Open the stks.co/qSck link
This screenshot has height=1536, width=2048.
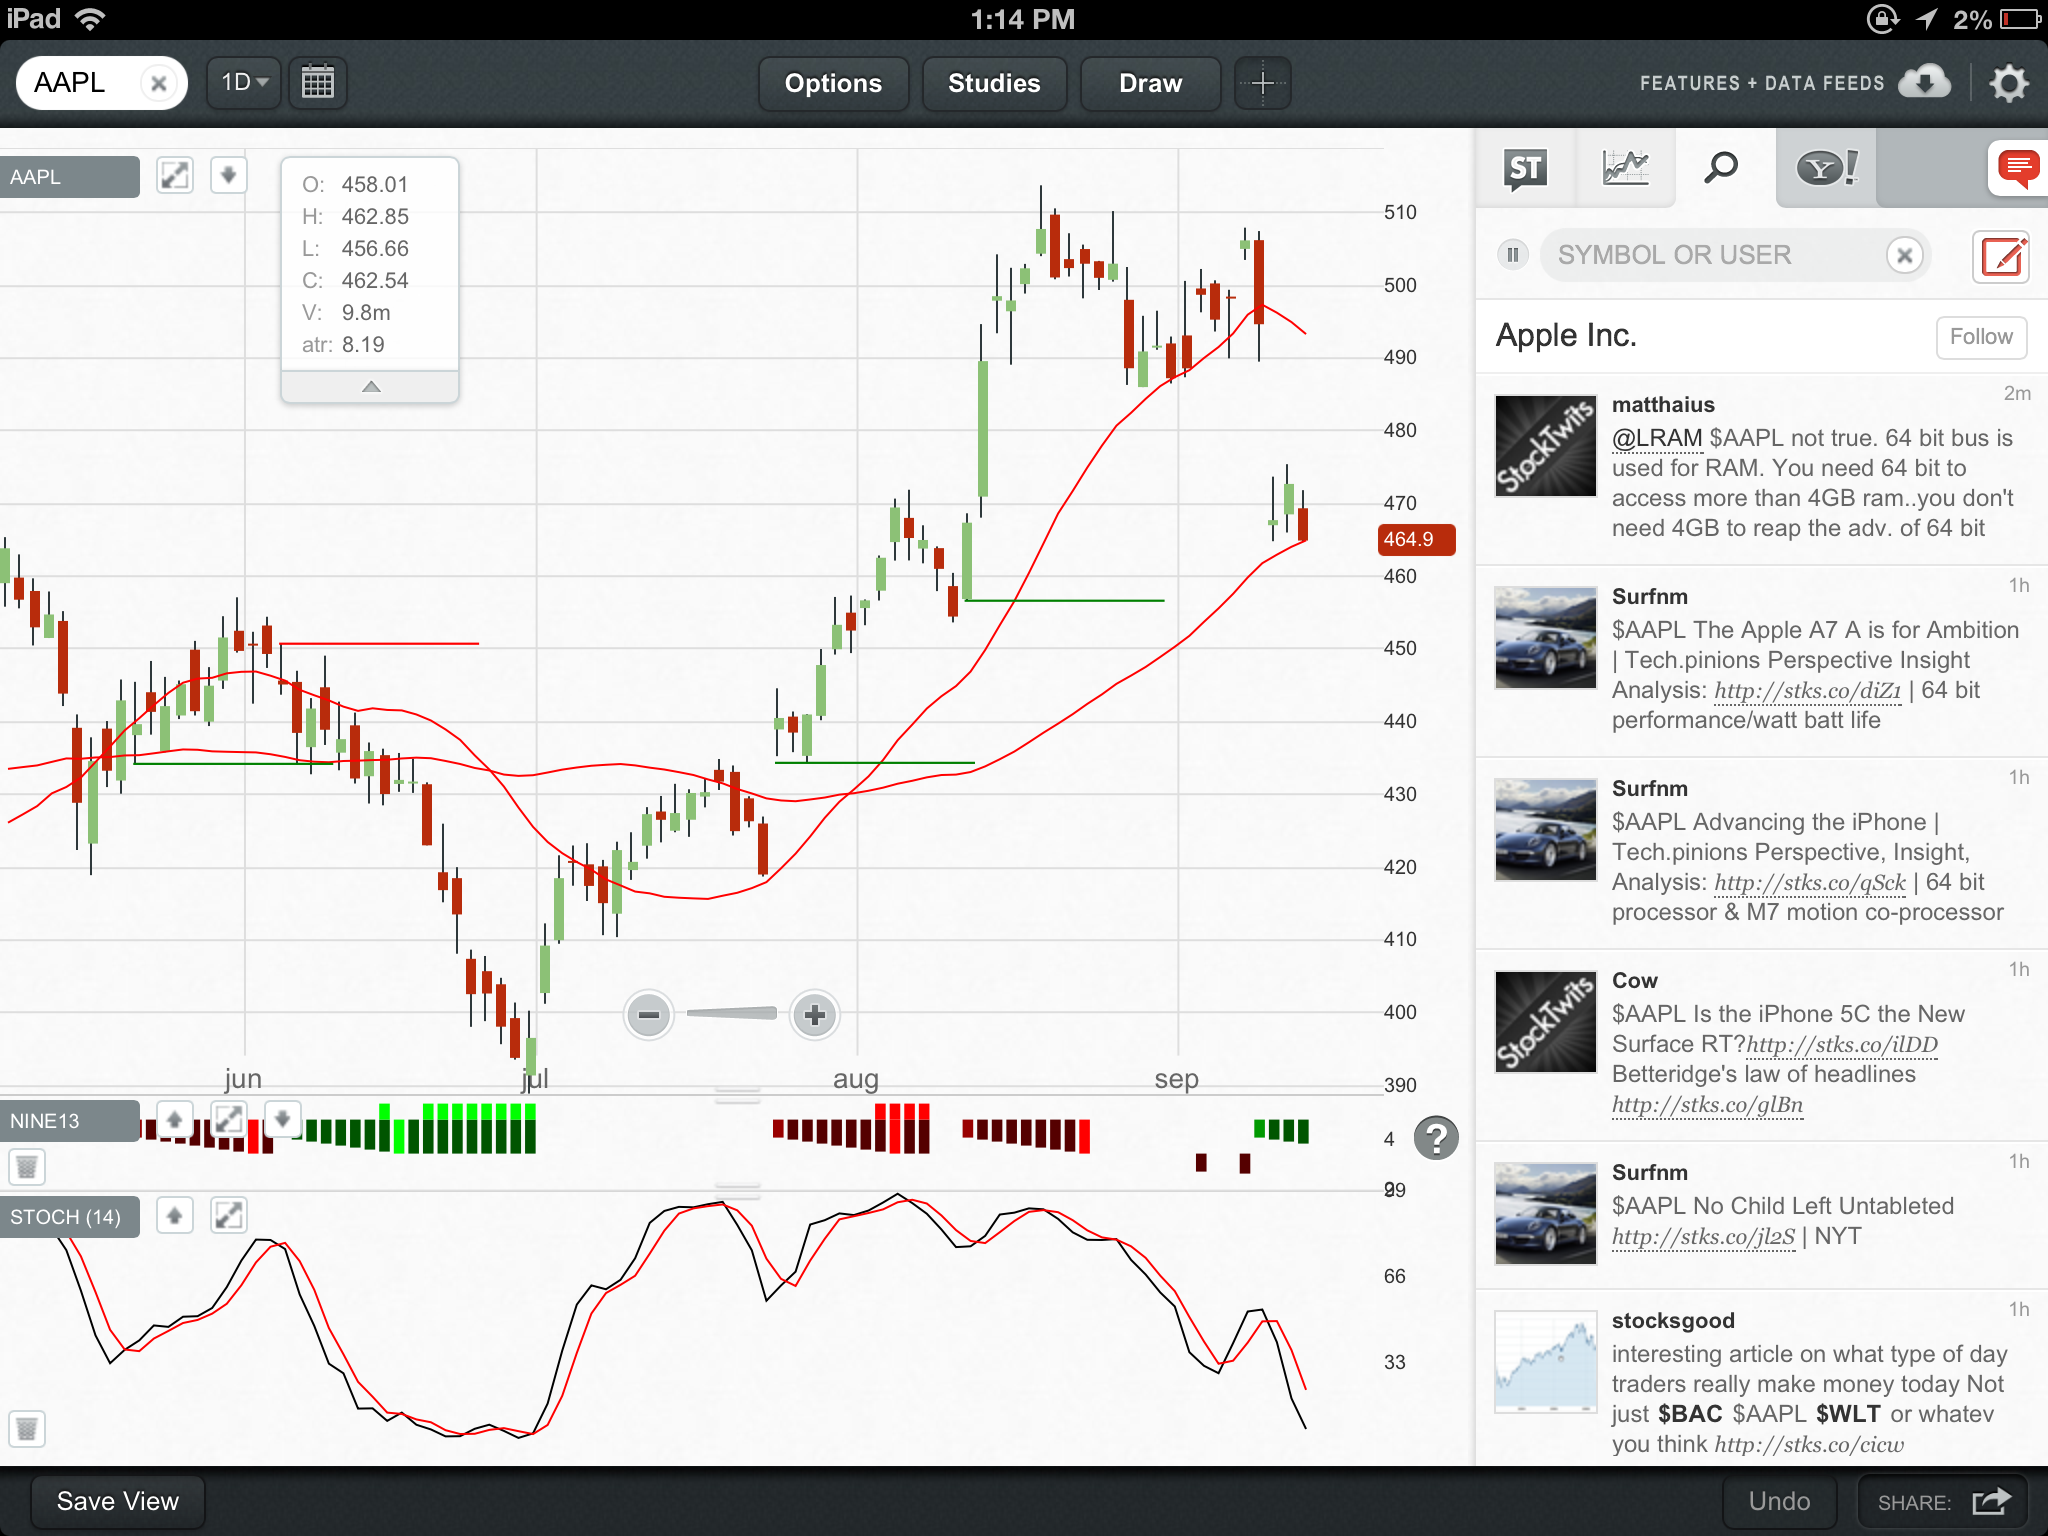coord(1810,883)
